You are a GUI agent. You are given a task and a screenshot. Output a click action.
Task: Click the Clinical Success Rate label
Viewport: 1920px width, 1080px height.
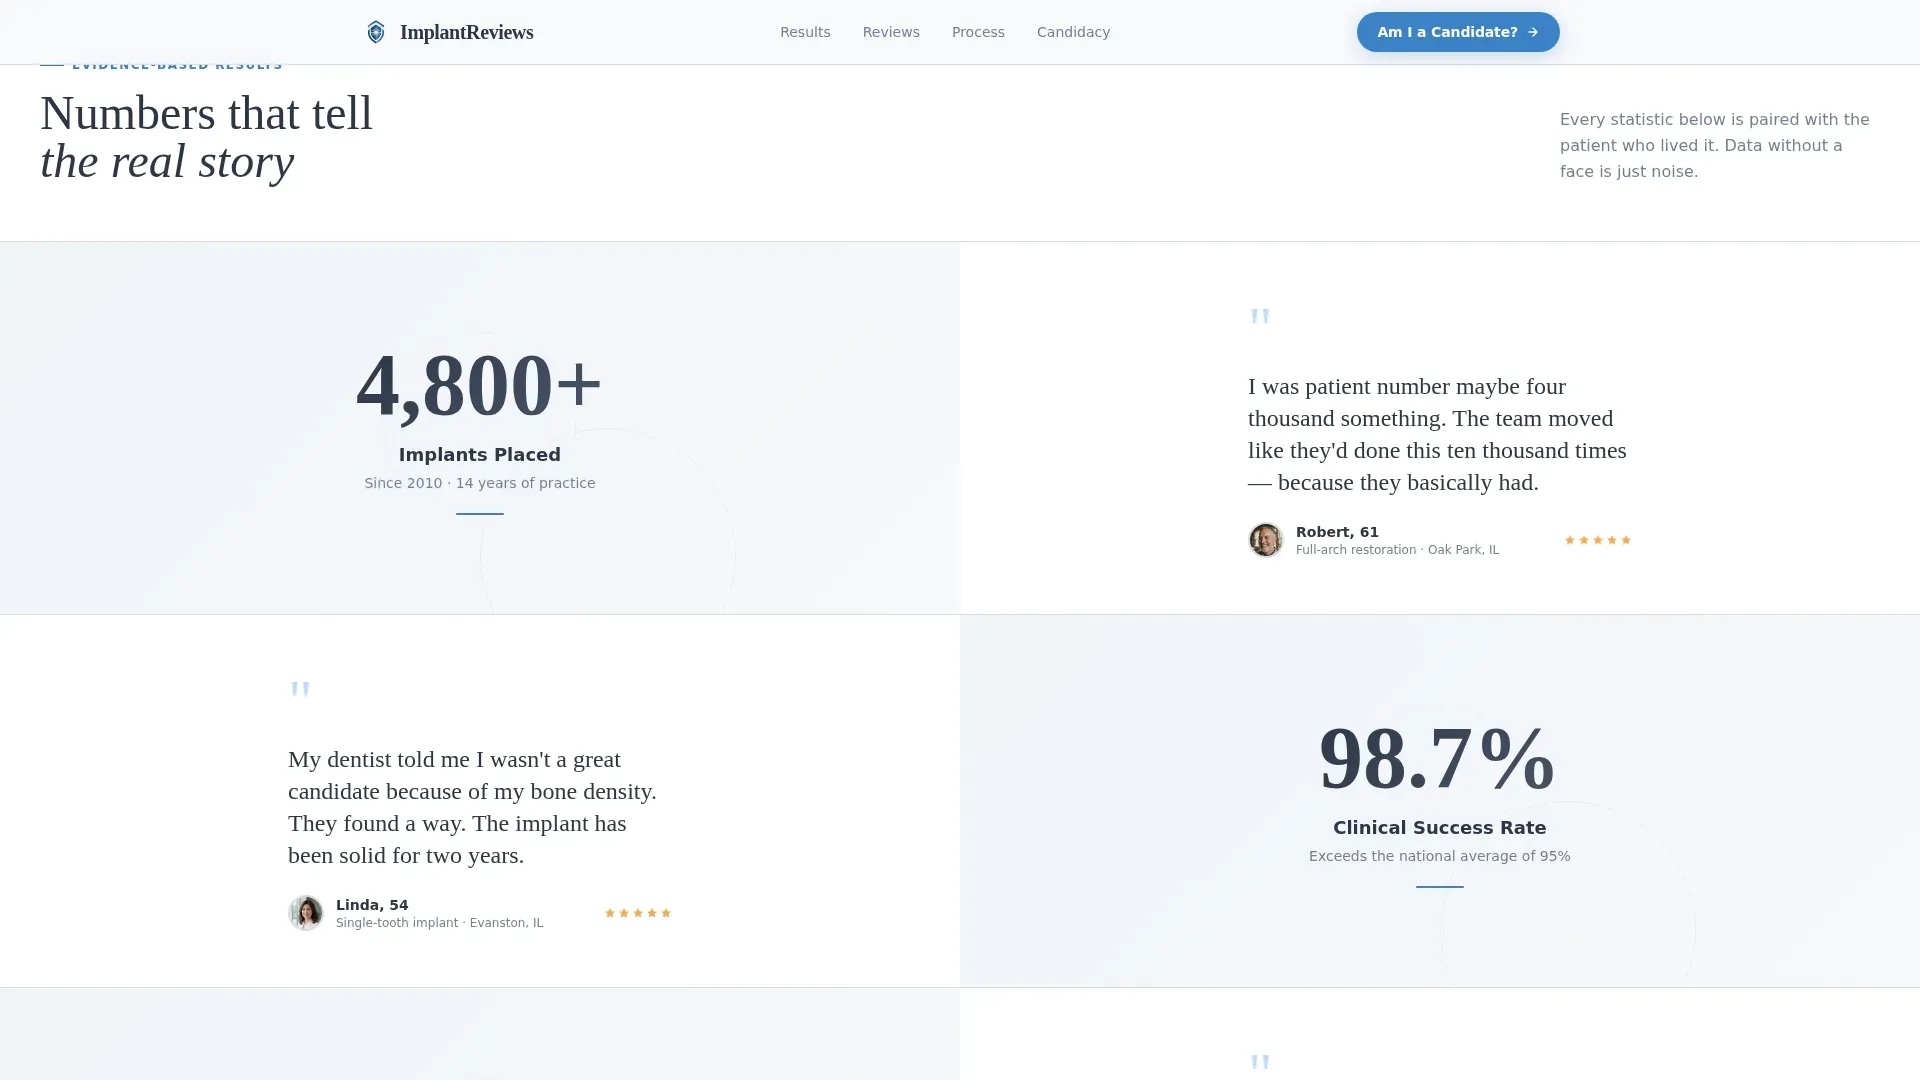pyautogui.click(x=1439, y=828)
